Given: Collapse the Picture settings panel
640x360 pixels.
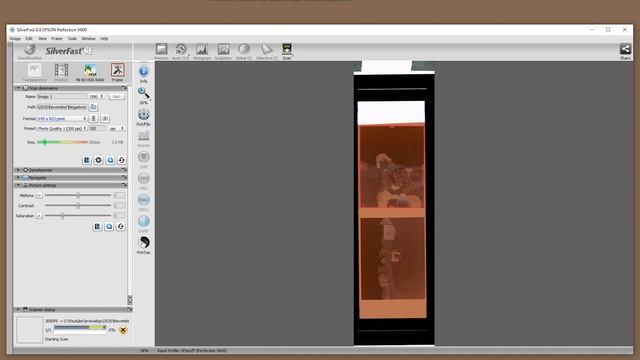Looking at the screenshot, I should click(18, 185).
